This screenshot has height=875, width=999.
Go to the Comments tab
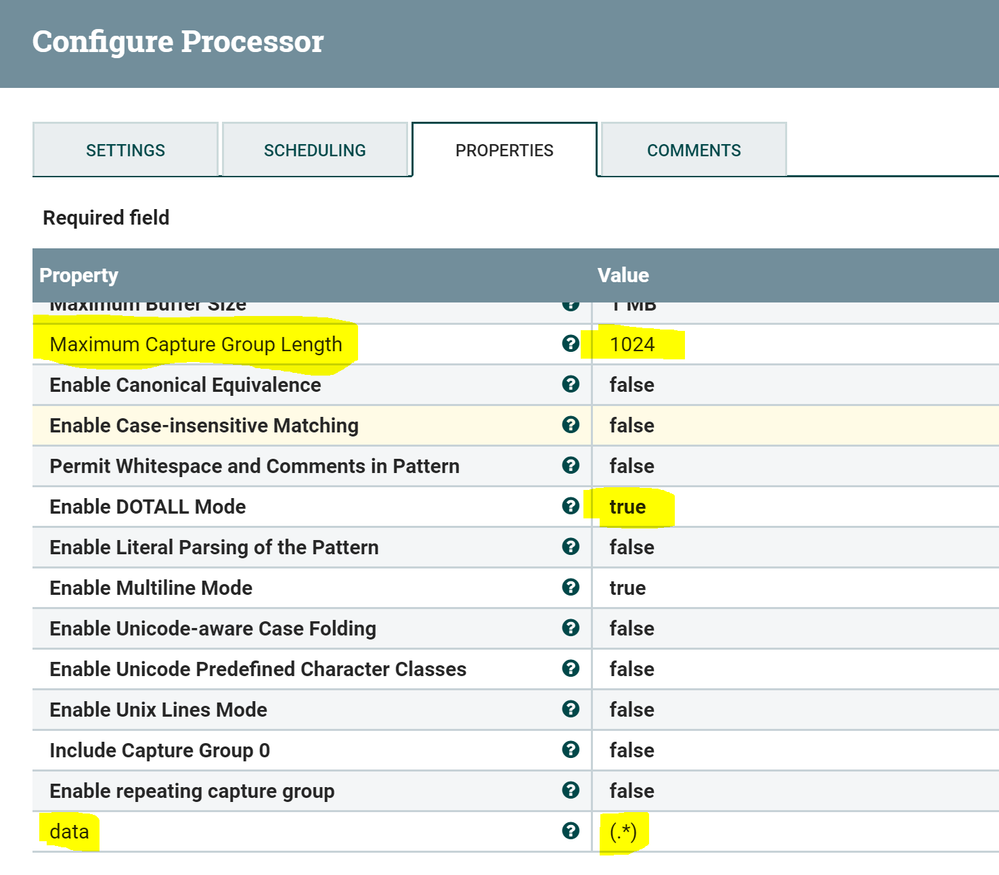(693, 150)
